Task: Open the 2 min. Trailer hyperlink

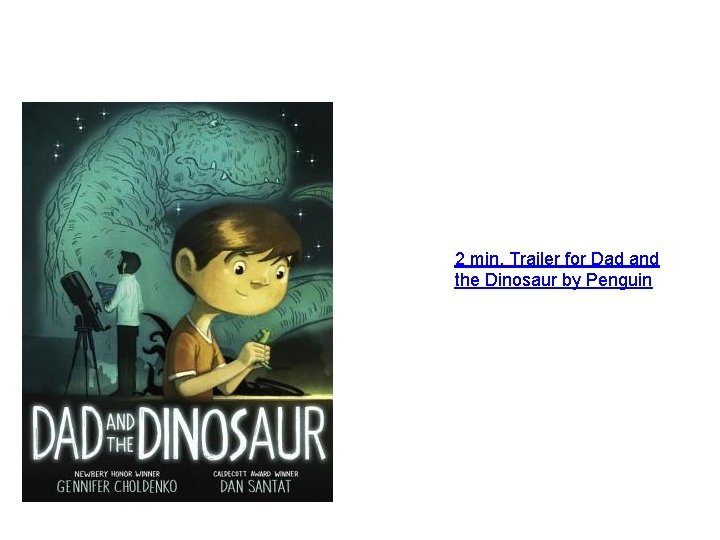Action: 557,270
